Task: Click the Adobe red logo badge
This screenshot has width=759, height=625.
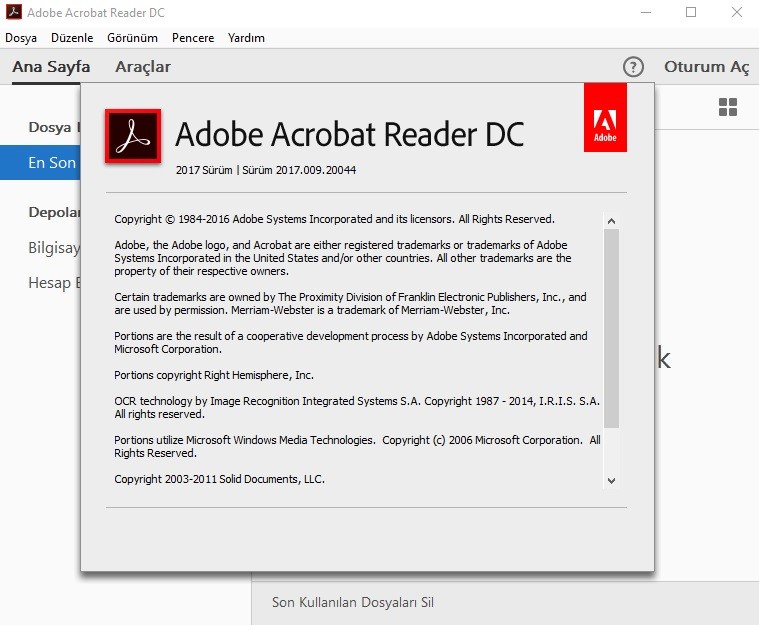Action: 605,117
